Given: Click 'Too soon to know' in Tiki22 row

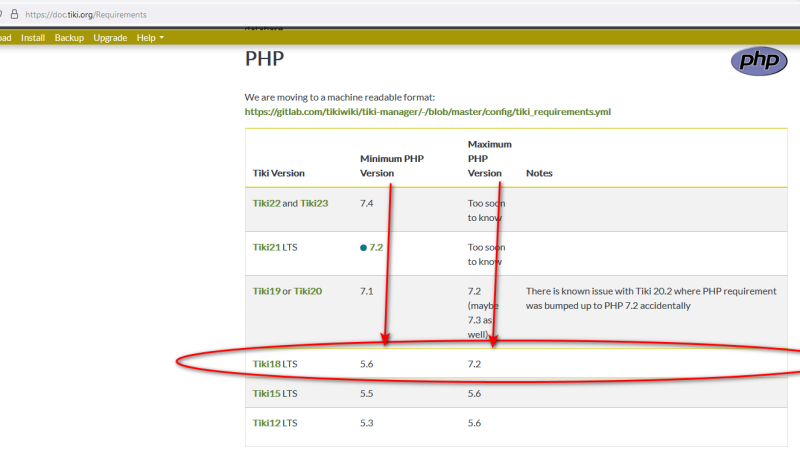Looking at the screenshot, I should pos(486,210).
